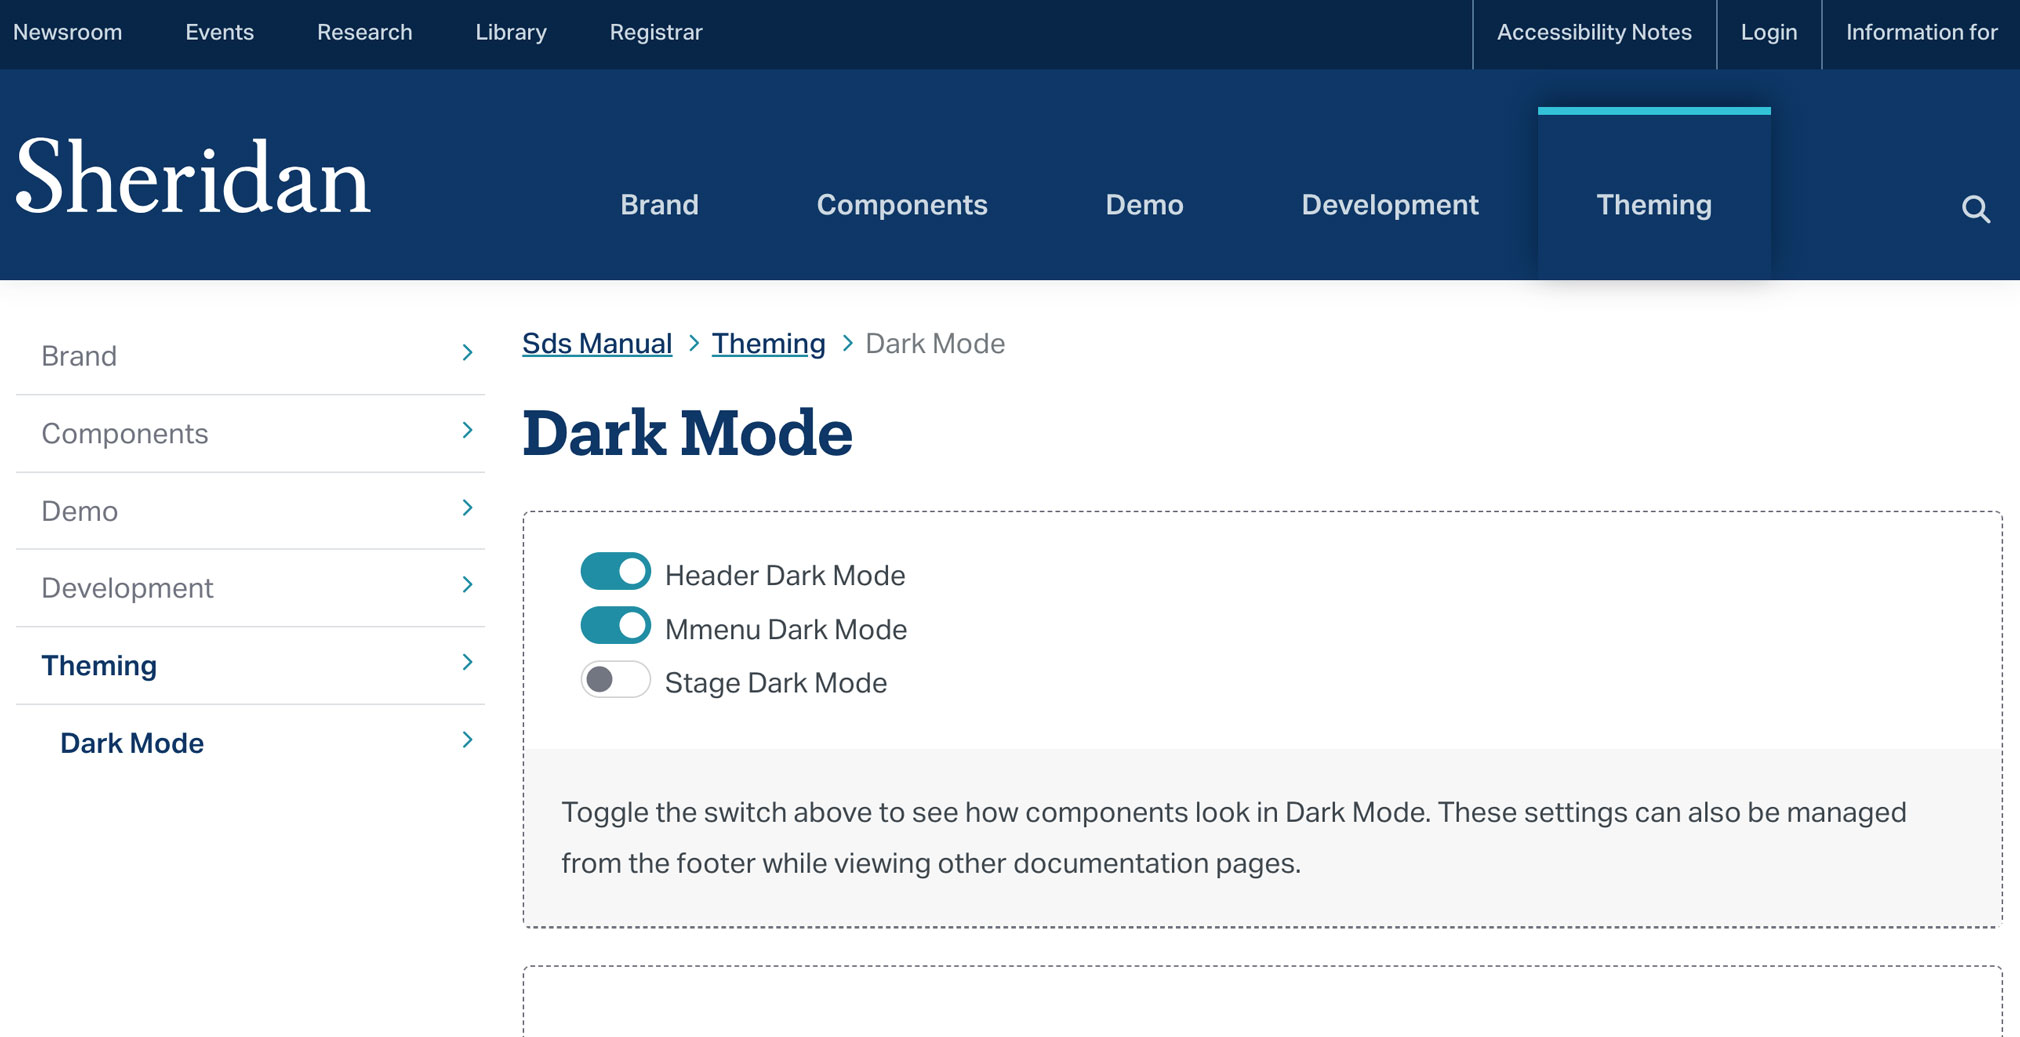This screenshot has height=1037, width=2020.
Task: Disable the Header Dark Mode switch
Action: pos(616,572)
